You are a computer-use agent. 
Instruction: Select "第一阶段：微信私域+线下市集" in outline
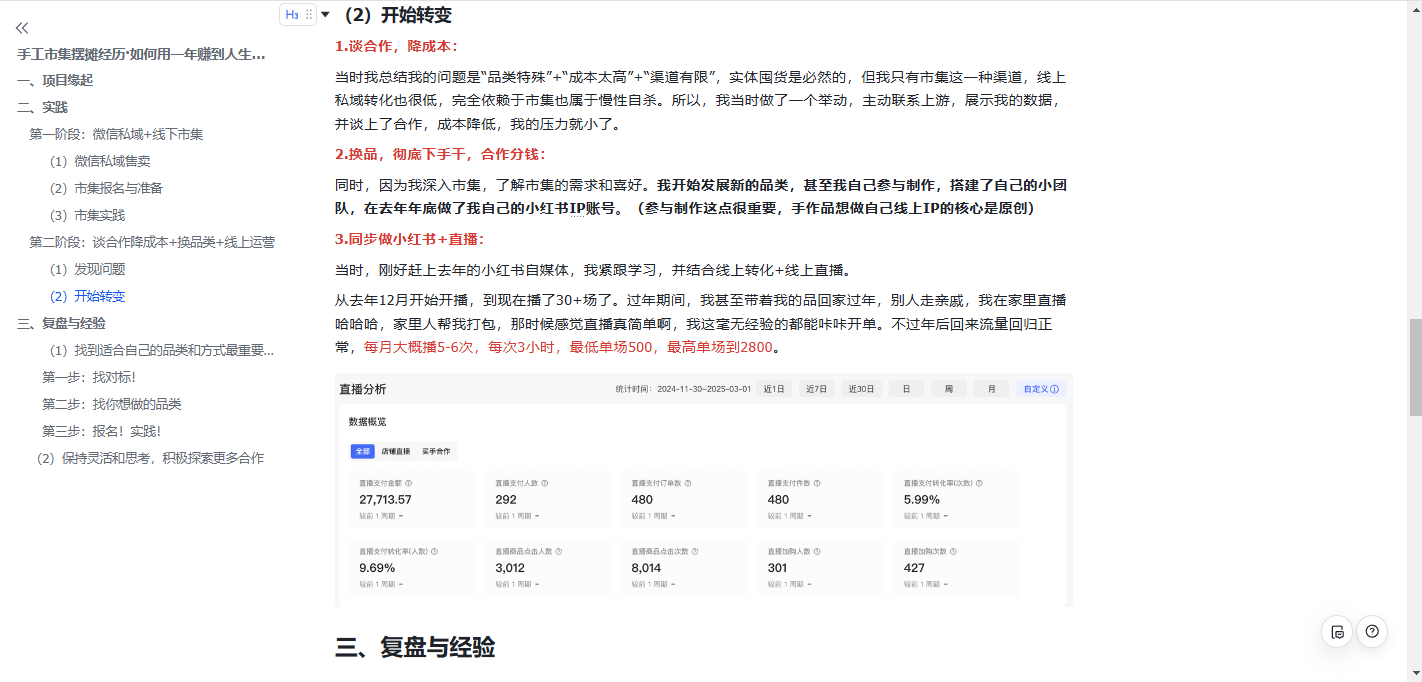click(x=116, y=134)
